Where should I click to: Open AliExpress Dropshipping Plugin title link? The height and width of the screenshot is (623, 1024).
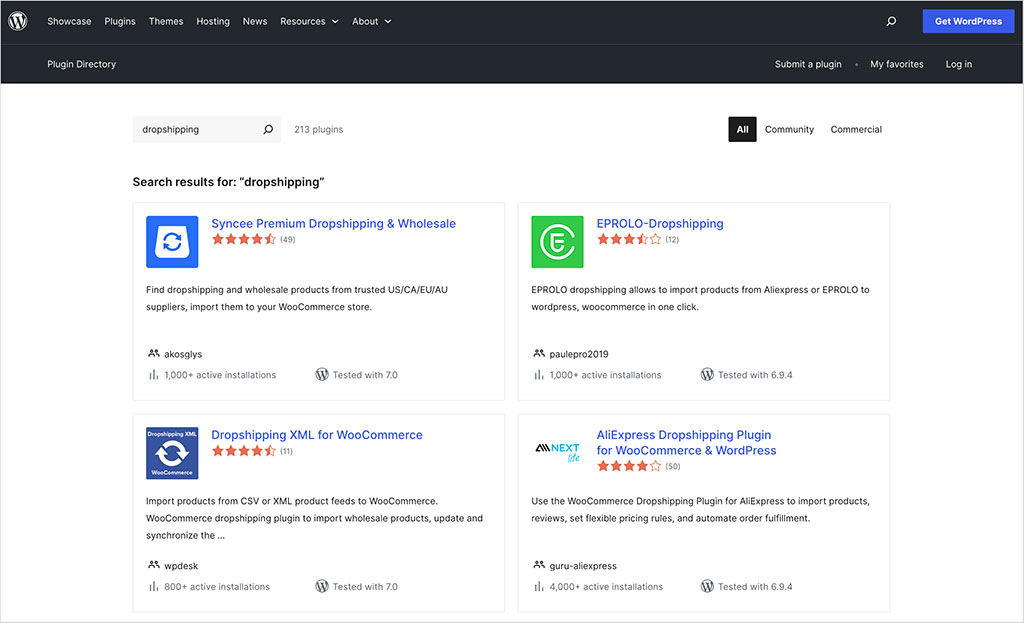(x=686, y=443)
